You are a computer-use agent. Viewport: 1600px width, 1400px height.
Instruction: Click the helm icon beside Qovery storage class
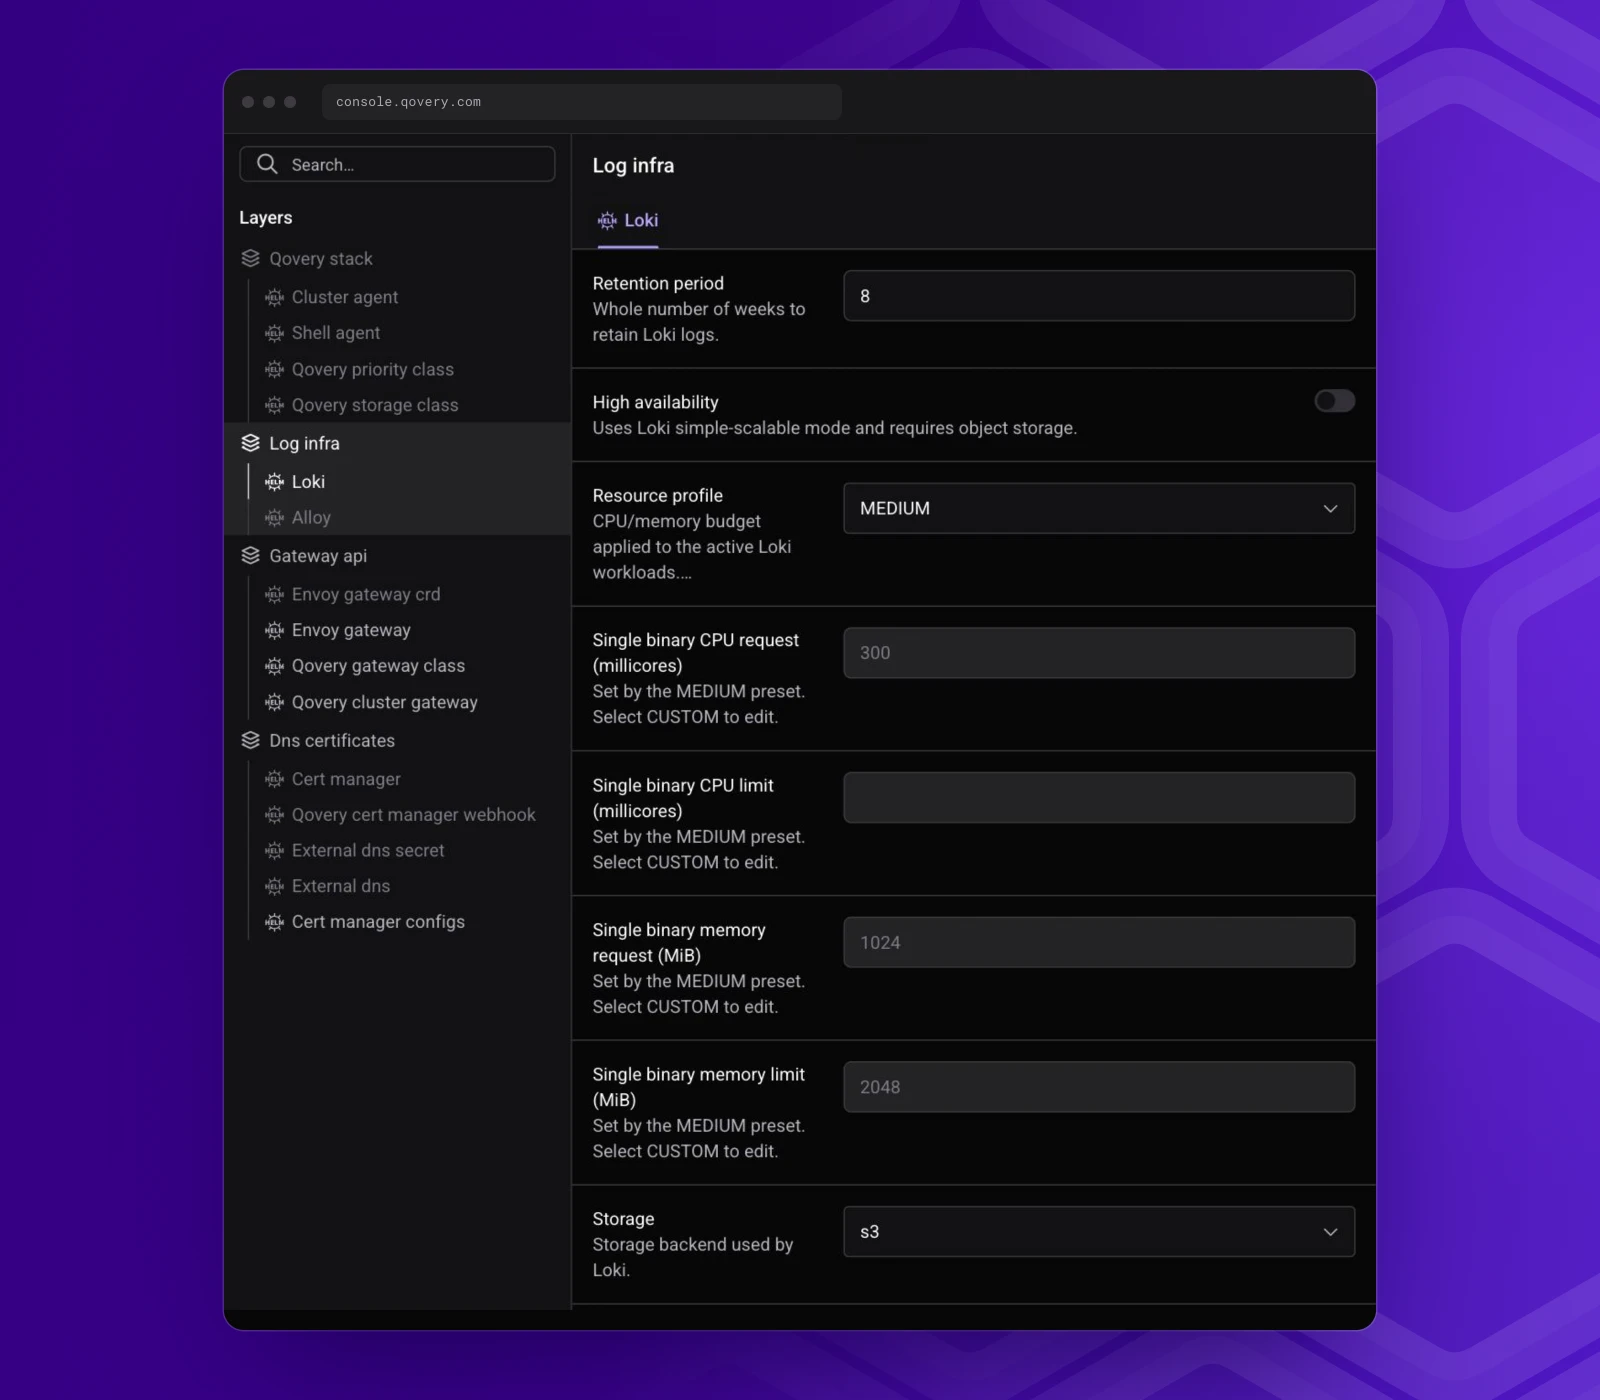click(x=274, y=405)
